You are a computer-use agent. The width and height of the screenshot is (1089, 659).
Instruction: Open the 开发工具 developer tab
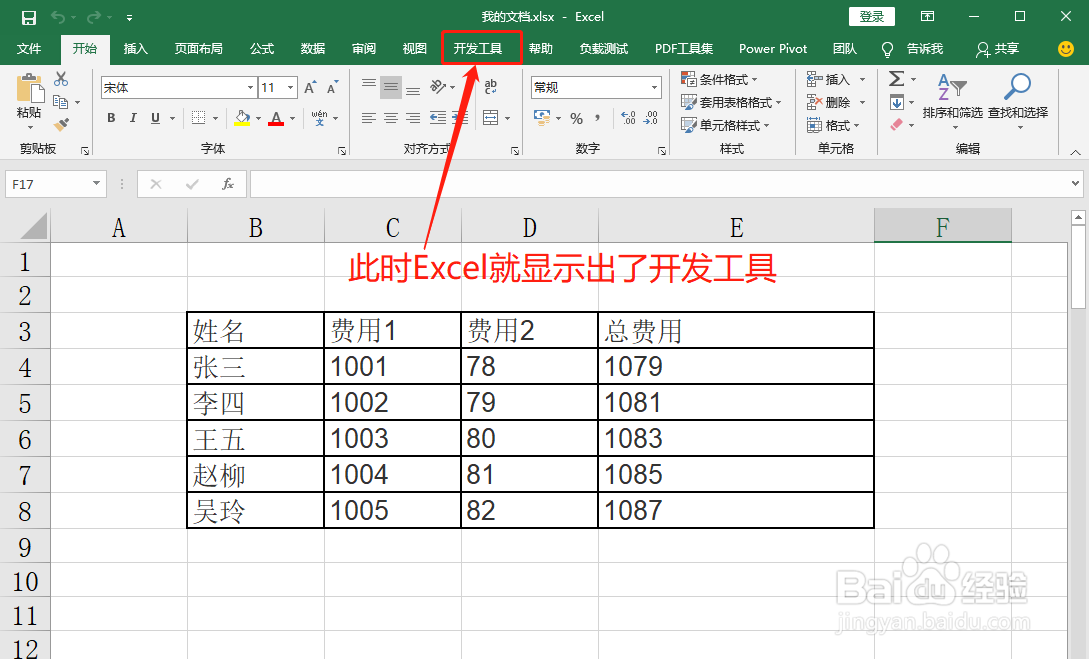point(478,49)
